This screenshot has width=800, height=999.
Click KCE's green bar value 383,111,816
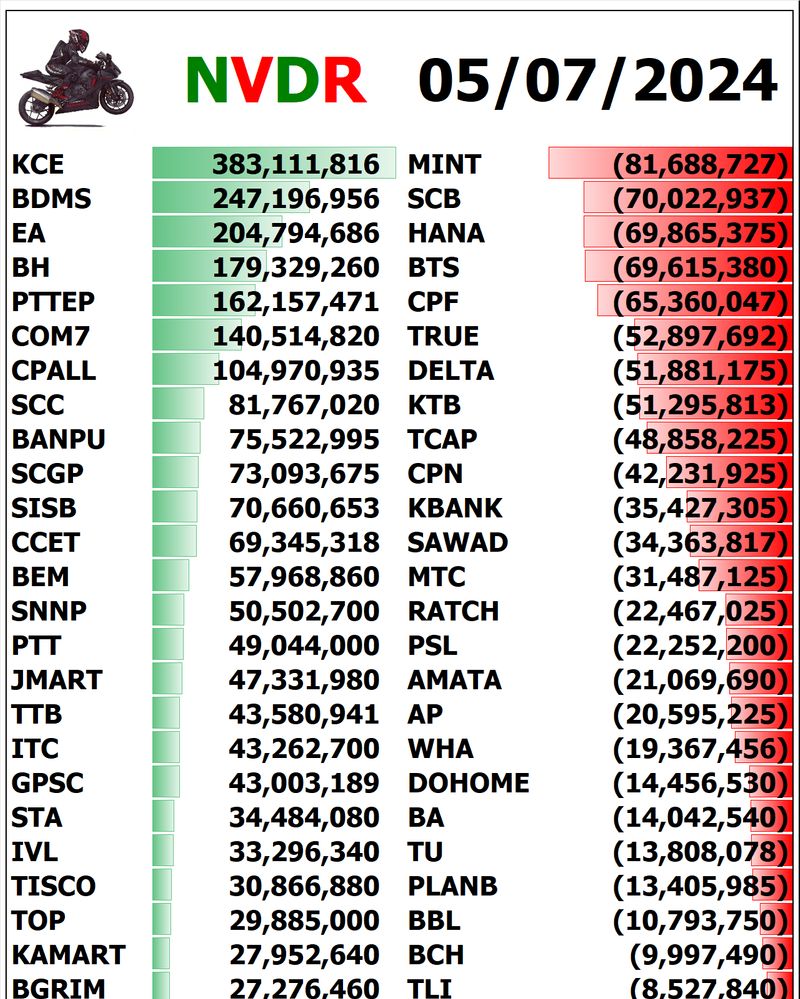[x=295, y=164]
